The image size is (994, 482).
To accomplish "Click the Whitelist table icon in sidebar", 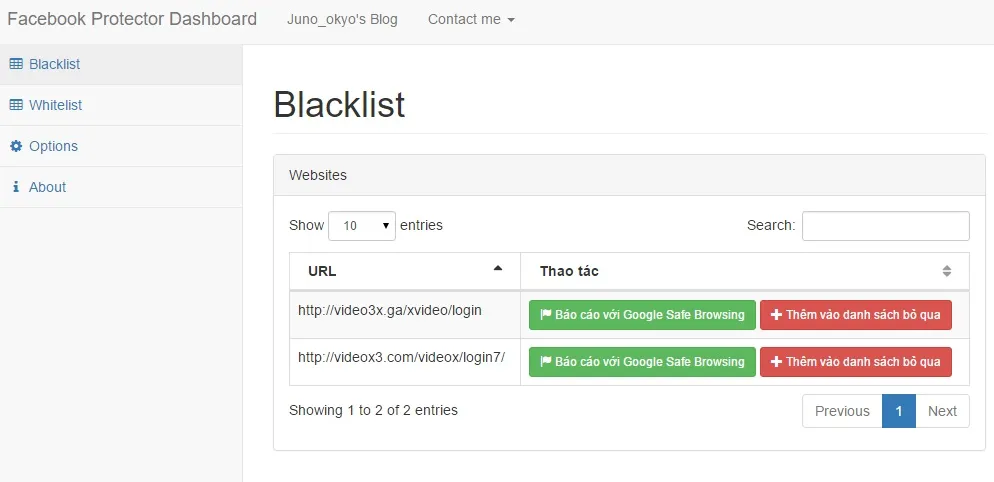I will click(x=16, y=105).
